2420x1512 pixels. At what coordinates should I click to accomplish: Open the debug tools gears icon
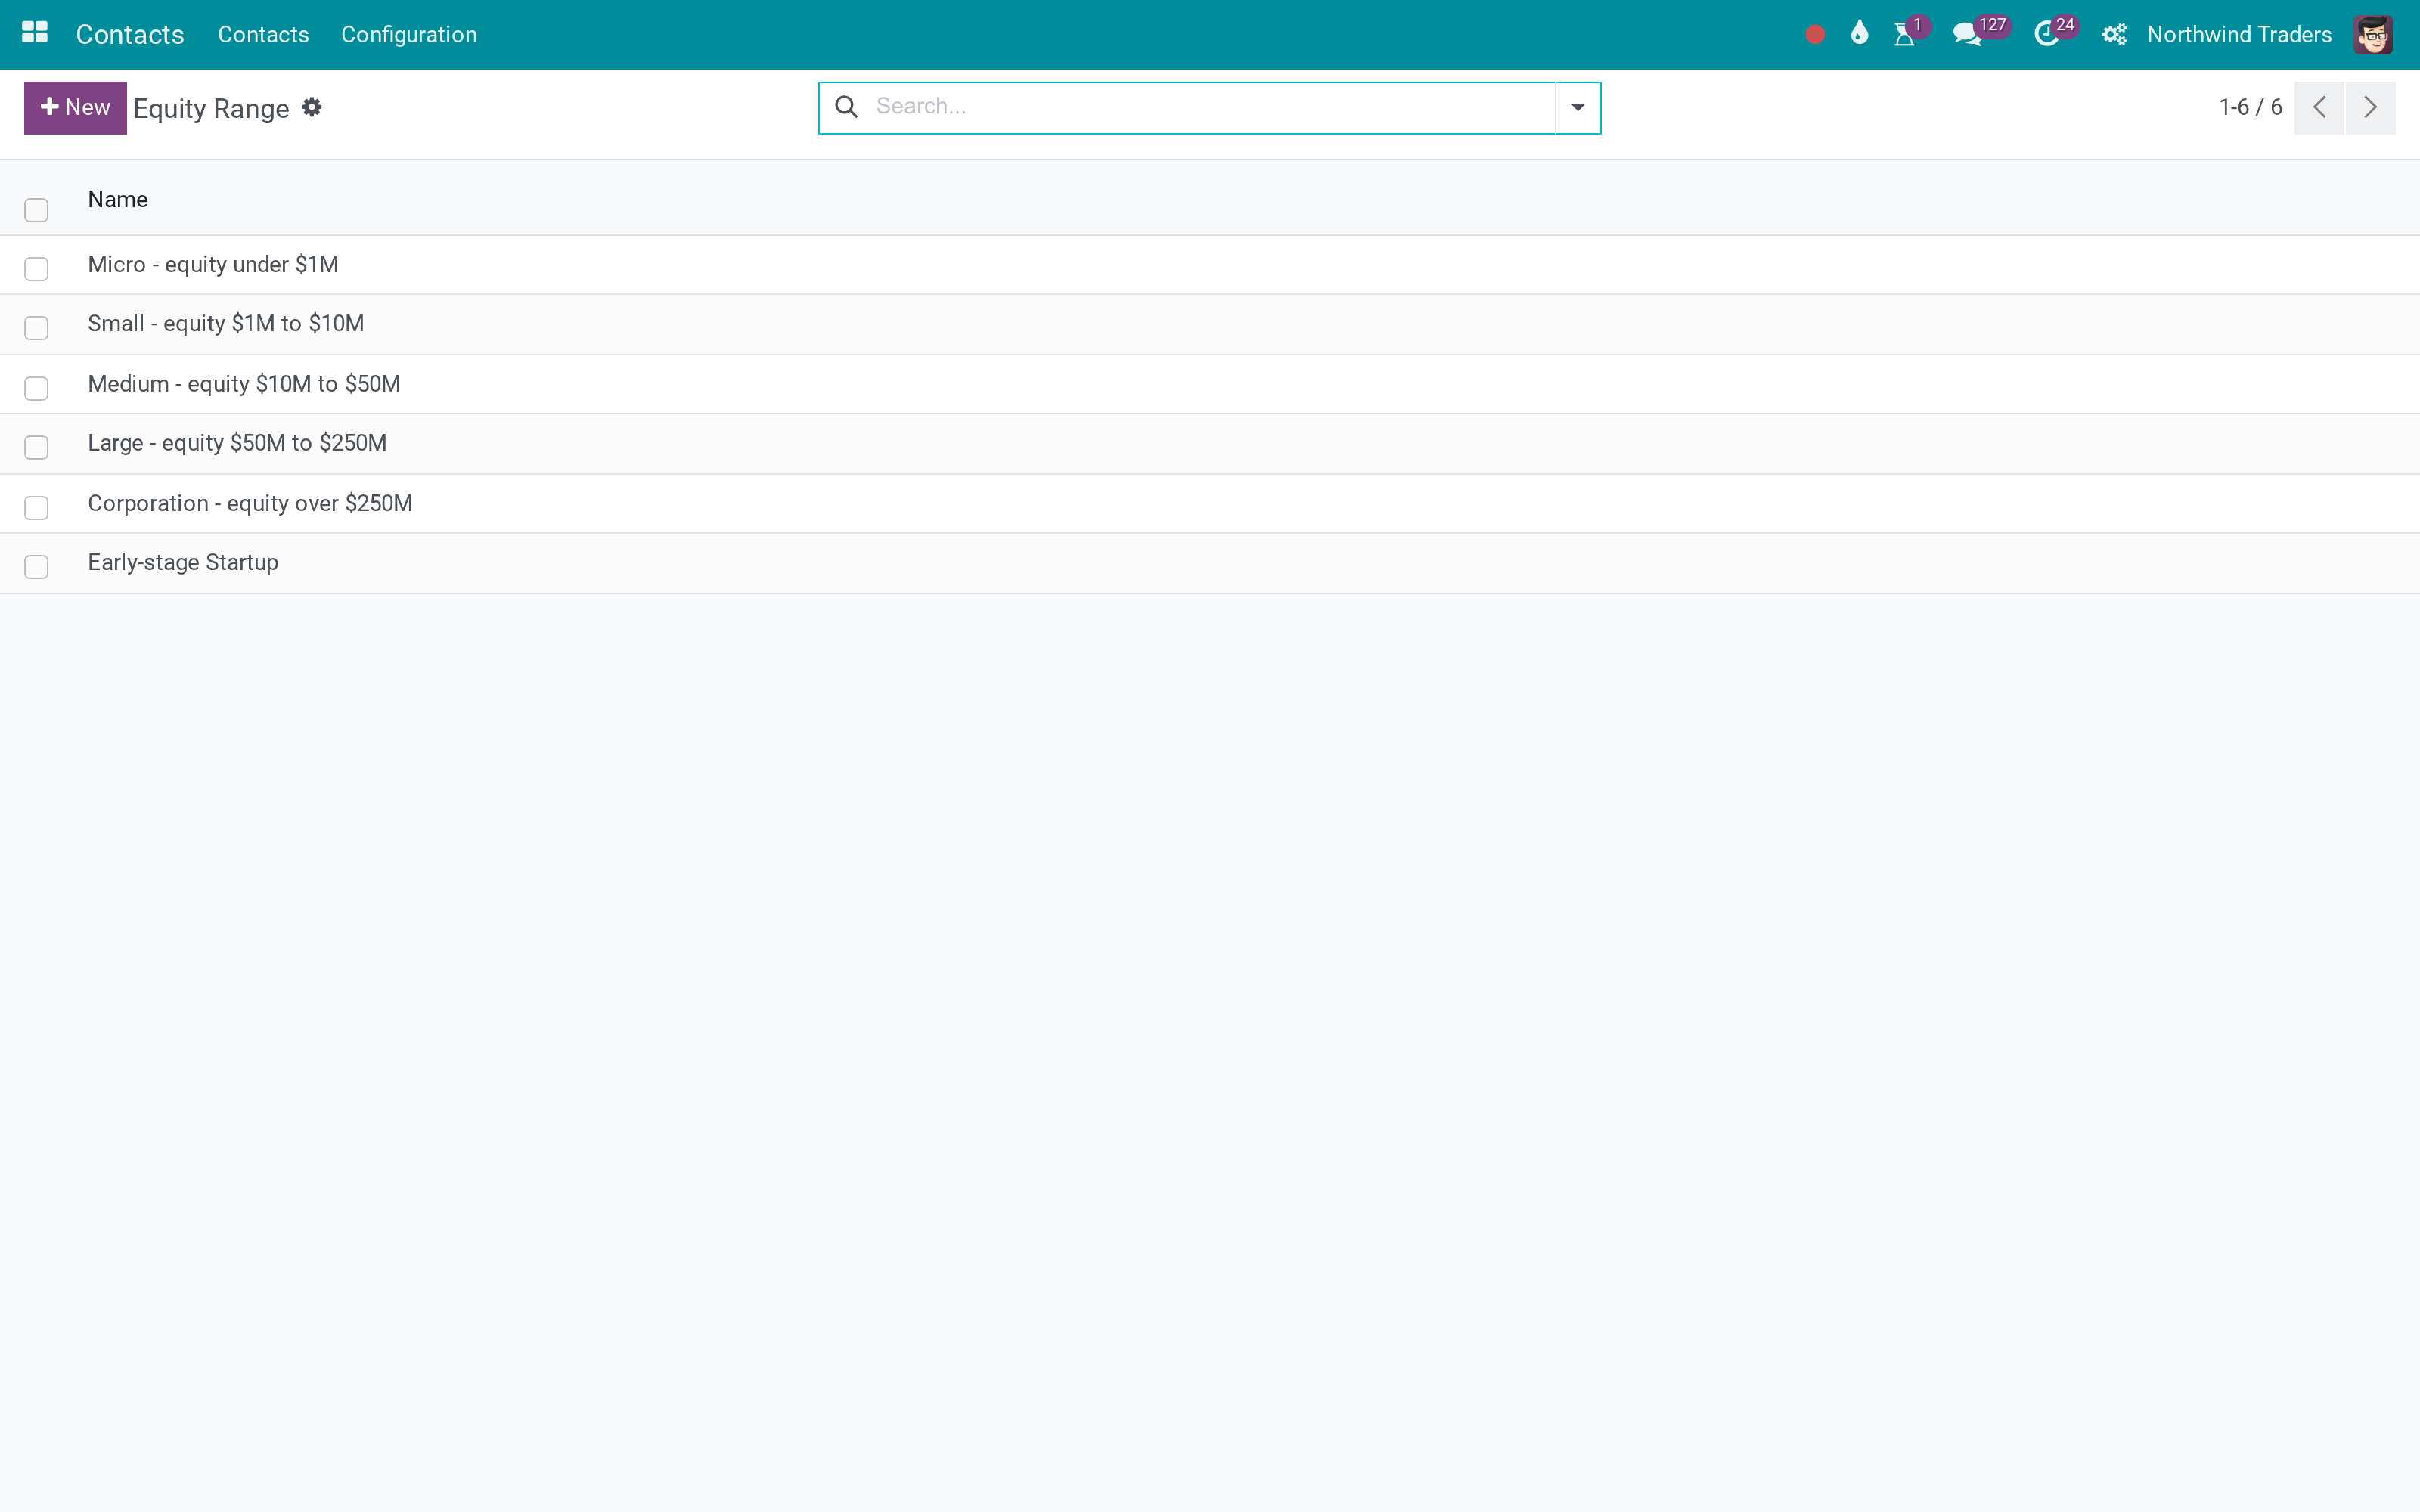tap(2114, 35)
